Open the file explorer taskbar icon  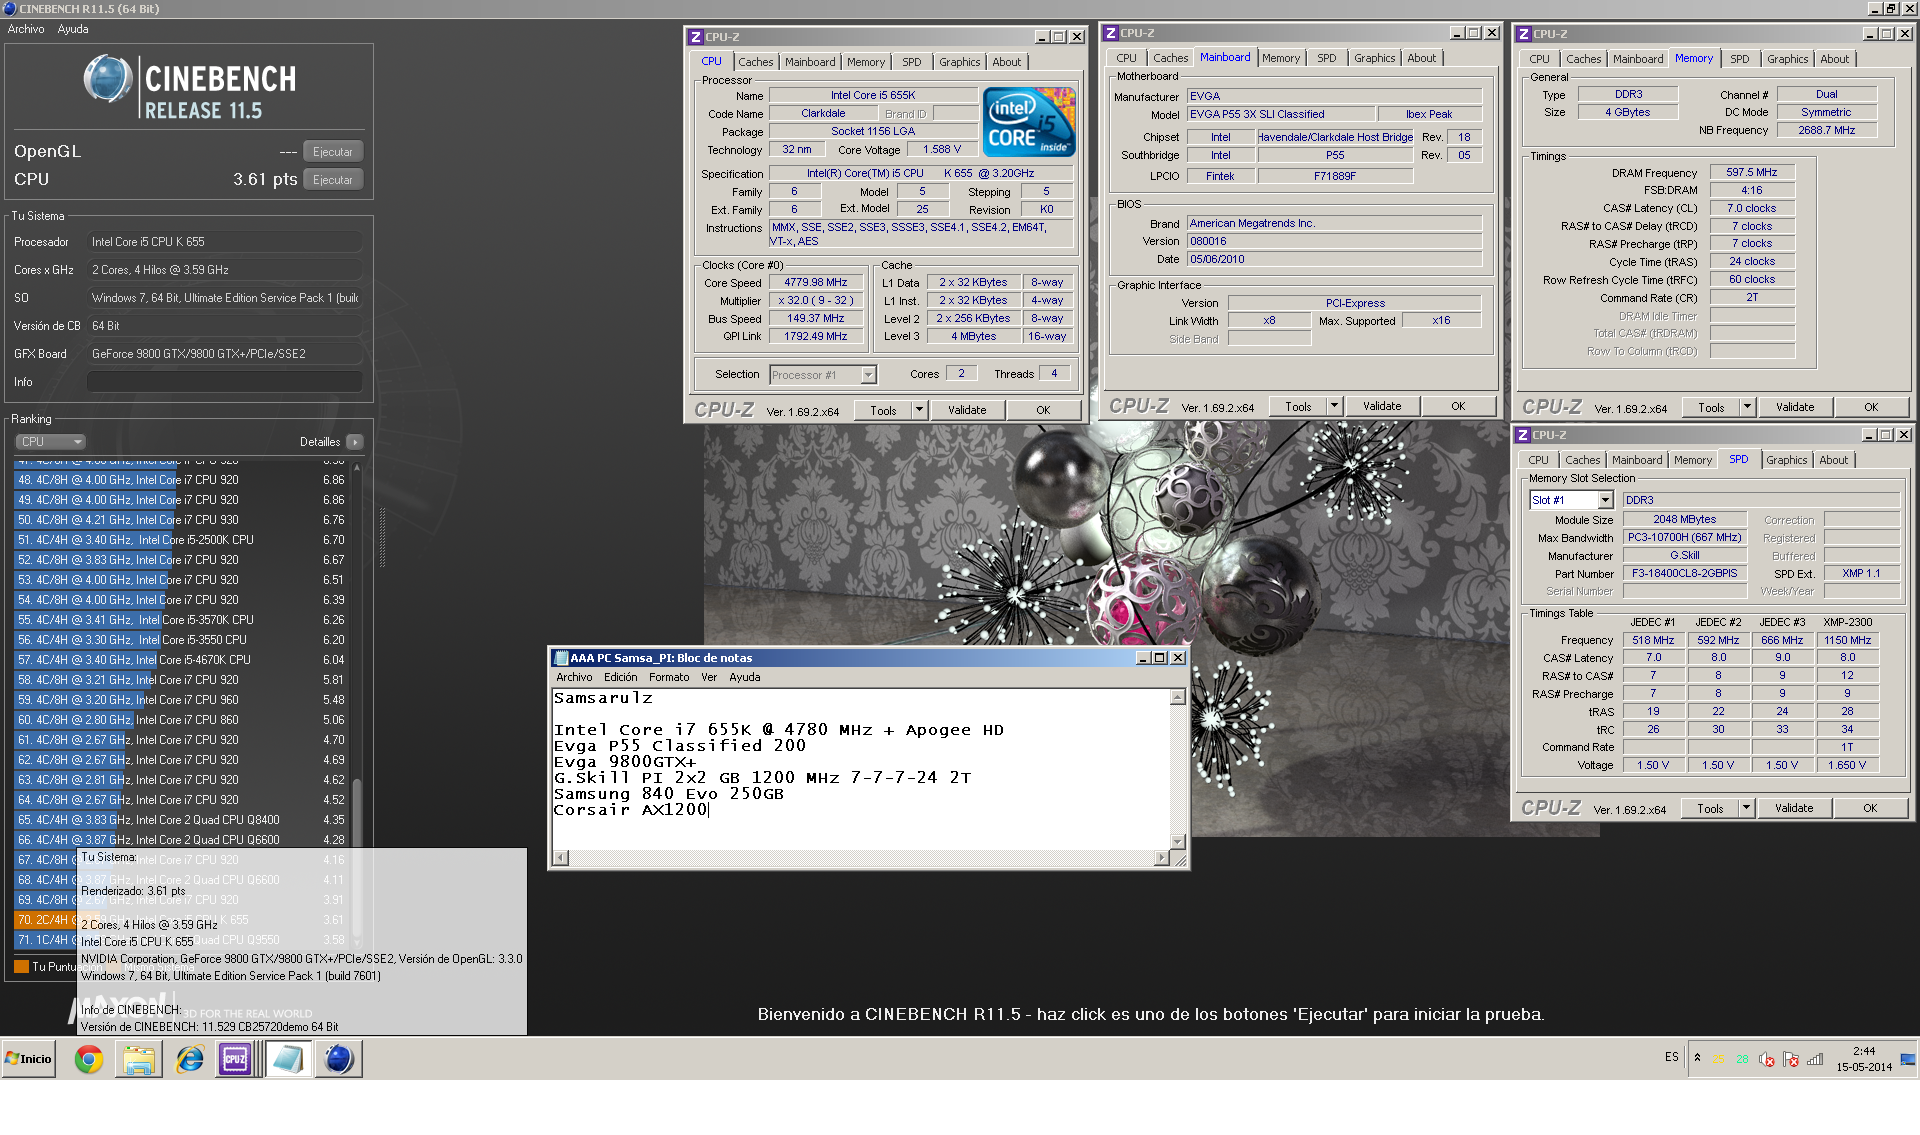click(139, 1059)
